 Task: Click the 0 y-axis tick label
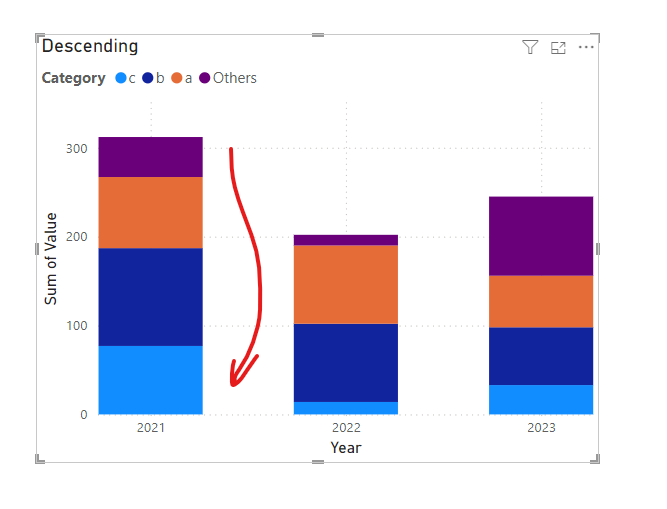(84, 415)
